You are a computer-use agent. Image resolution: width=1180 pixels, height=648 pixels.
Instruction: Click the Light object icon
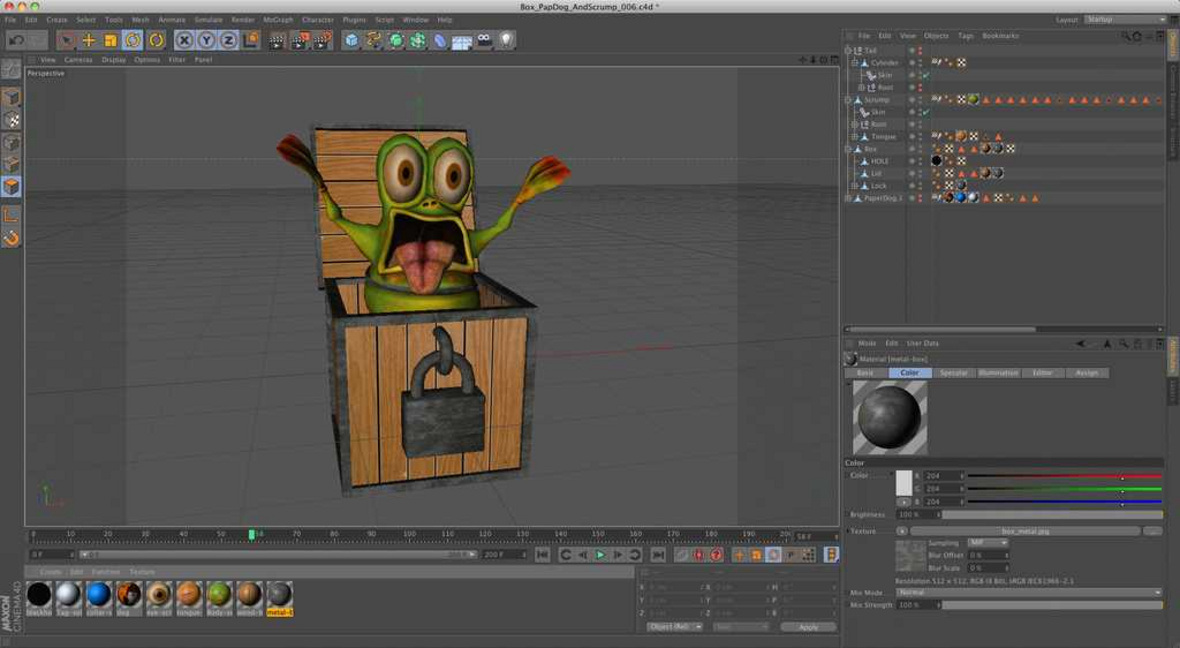coord(506,40)
